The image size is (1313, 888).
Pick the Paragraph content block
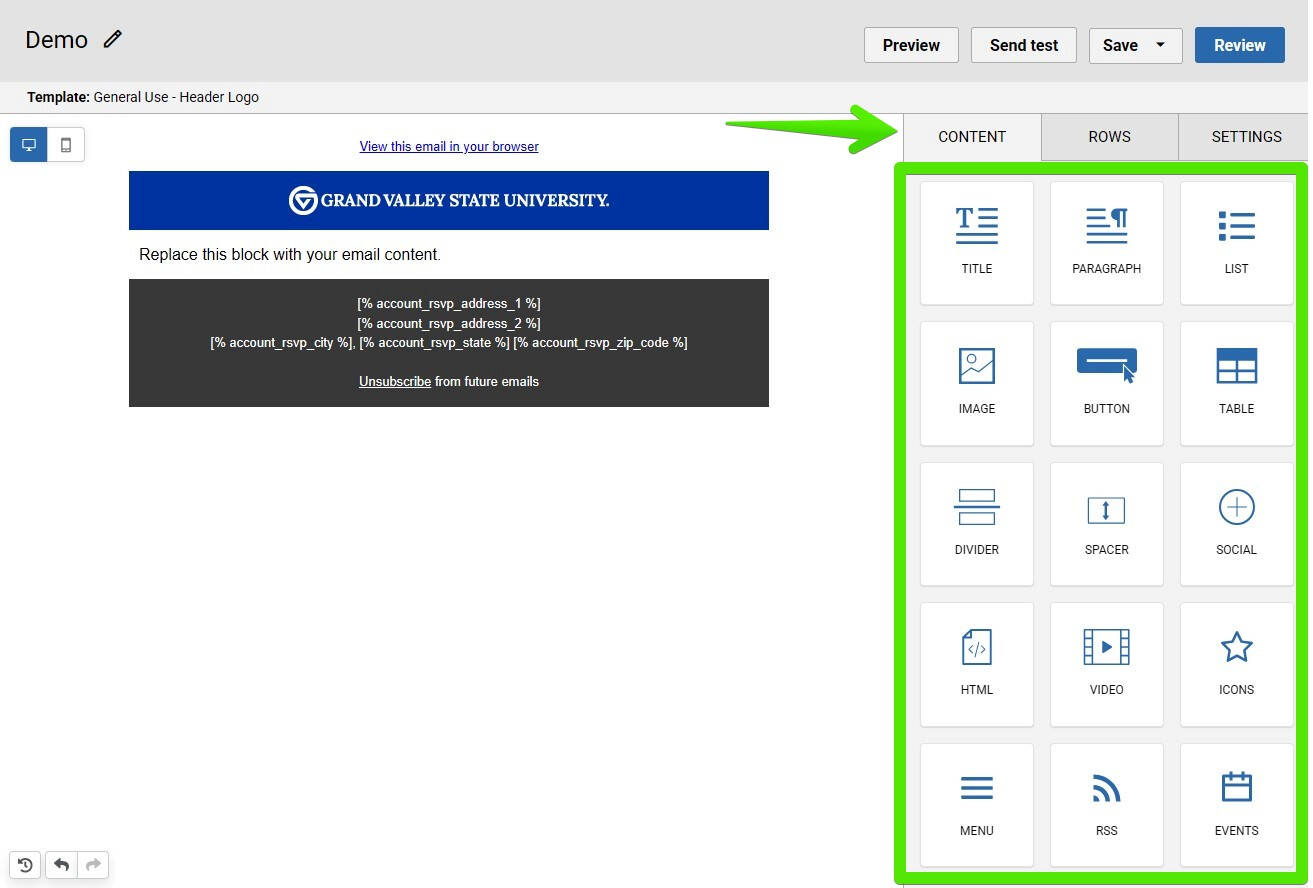pyautogui.click(x=1106, y=241)
